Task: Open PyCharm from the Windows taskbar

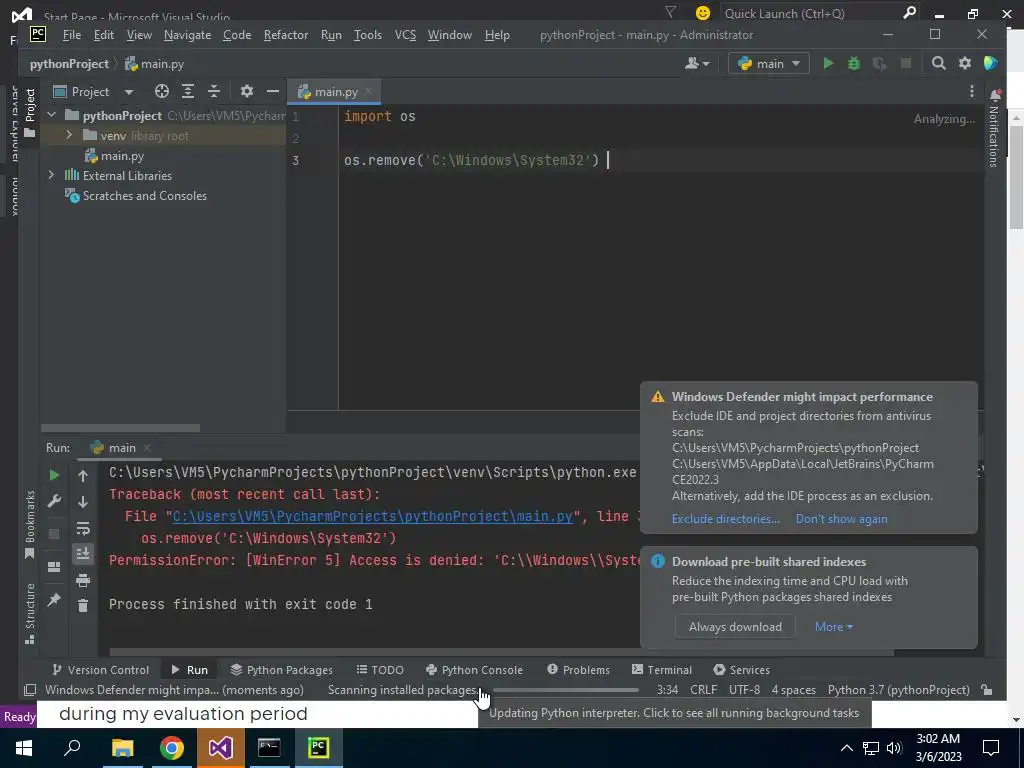Action: (x=319, y=748)
